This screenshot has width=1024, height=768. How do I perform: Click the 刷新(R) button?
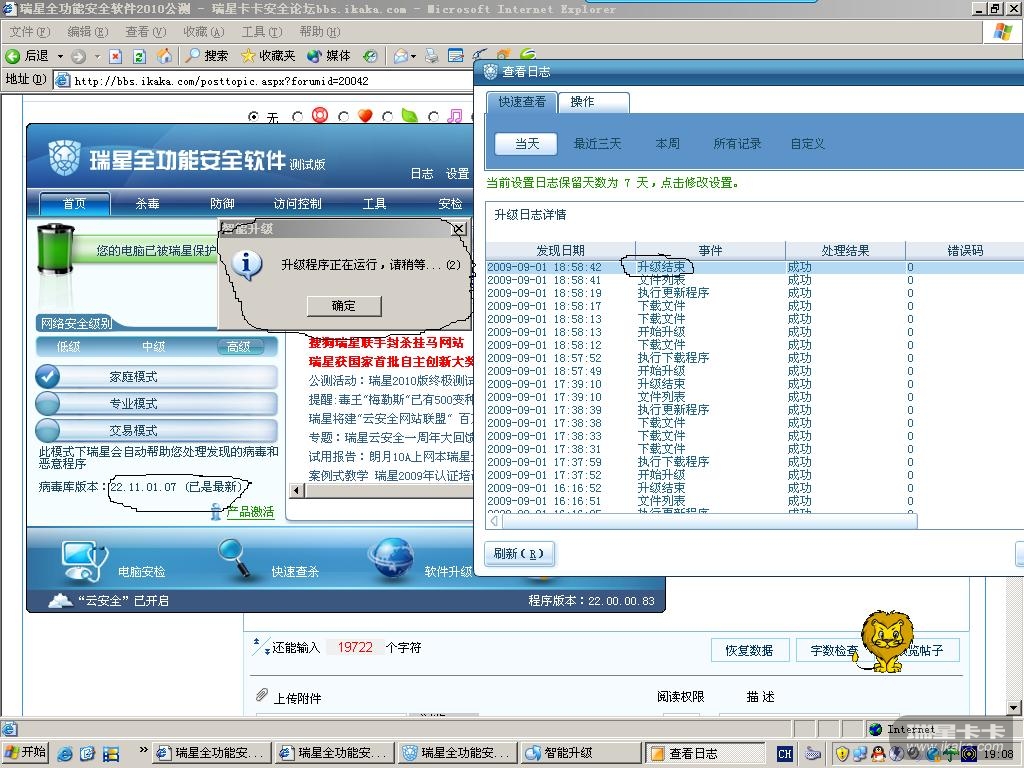pos(519,554)
